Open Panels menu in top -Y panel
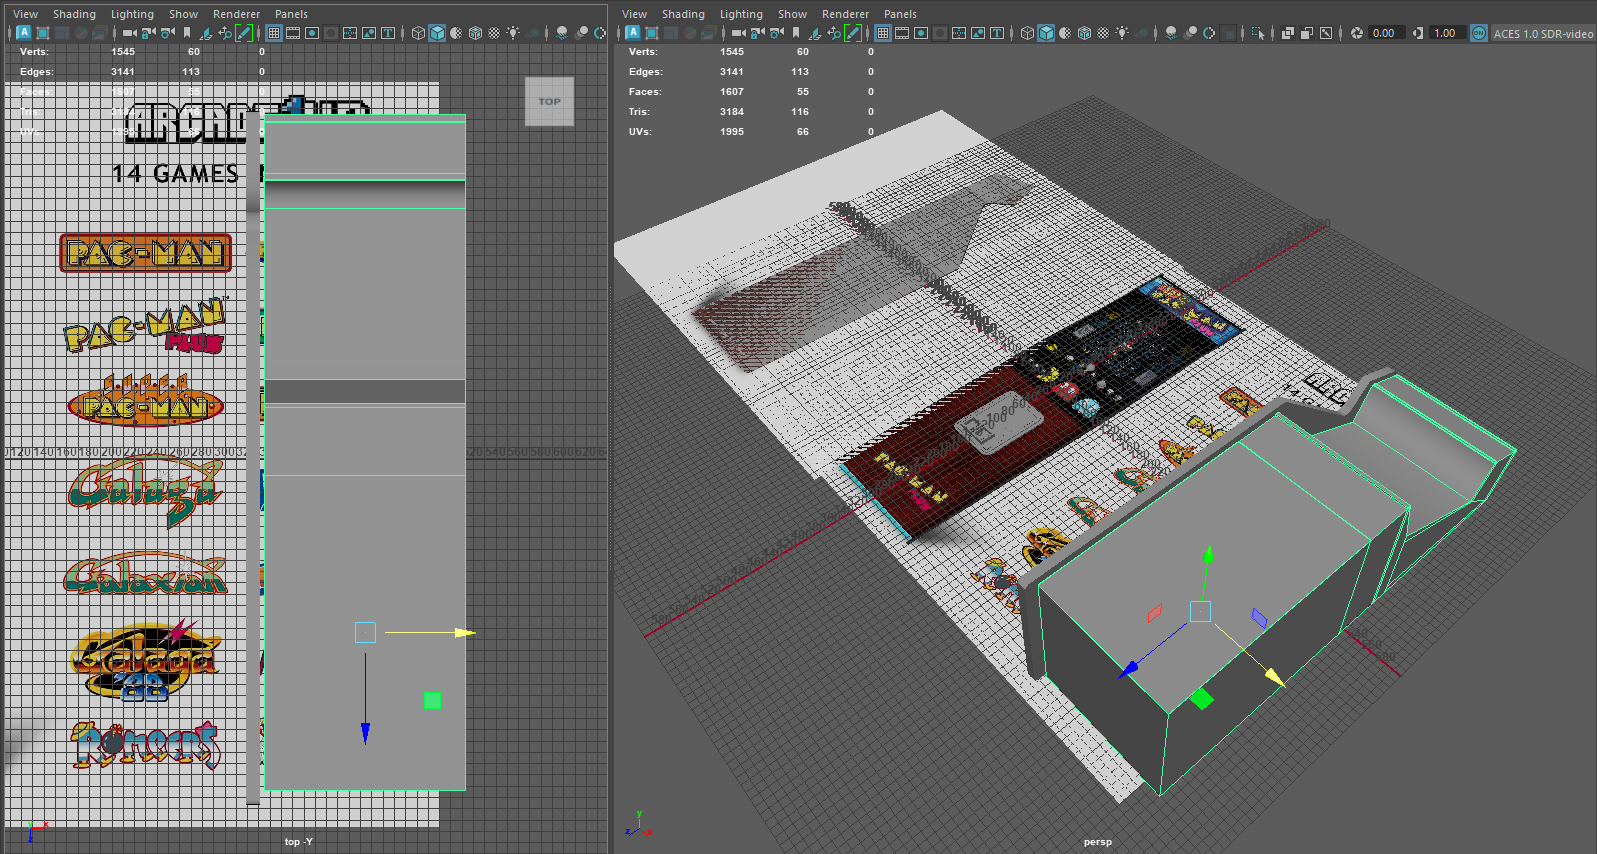The width and height of the screenshot is (1597, 854). (291, 14)
